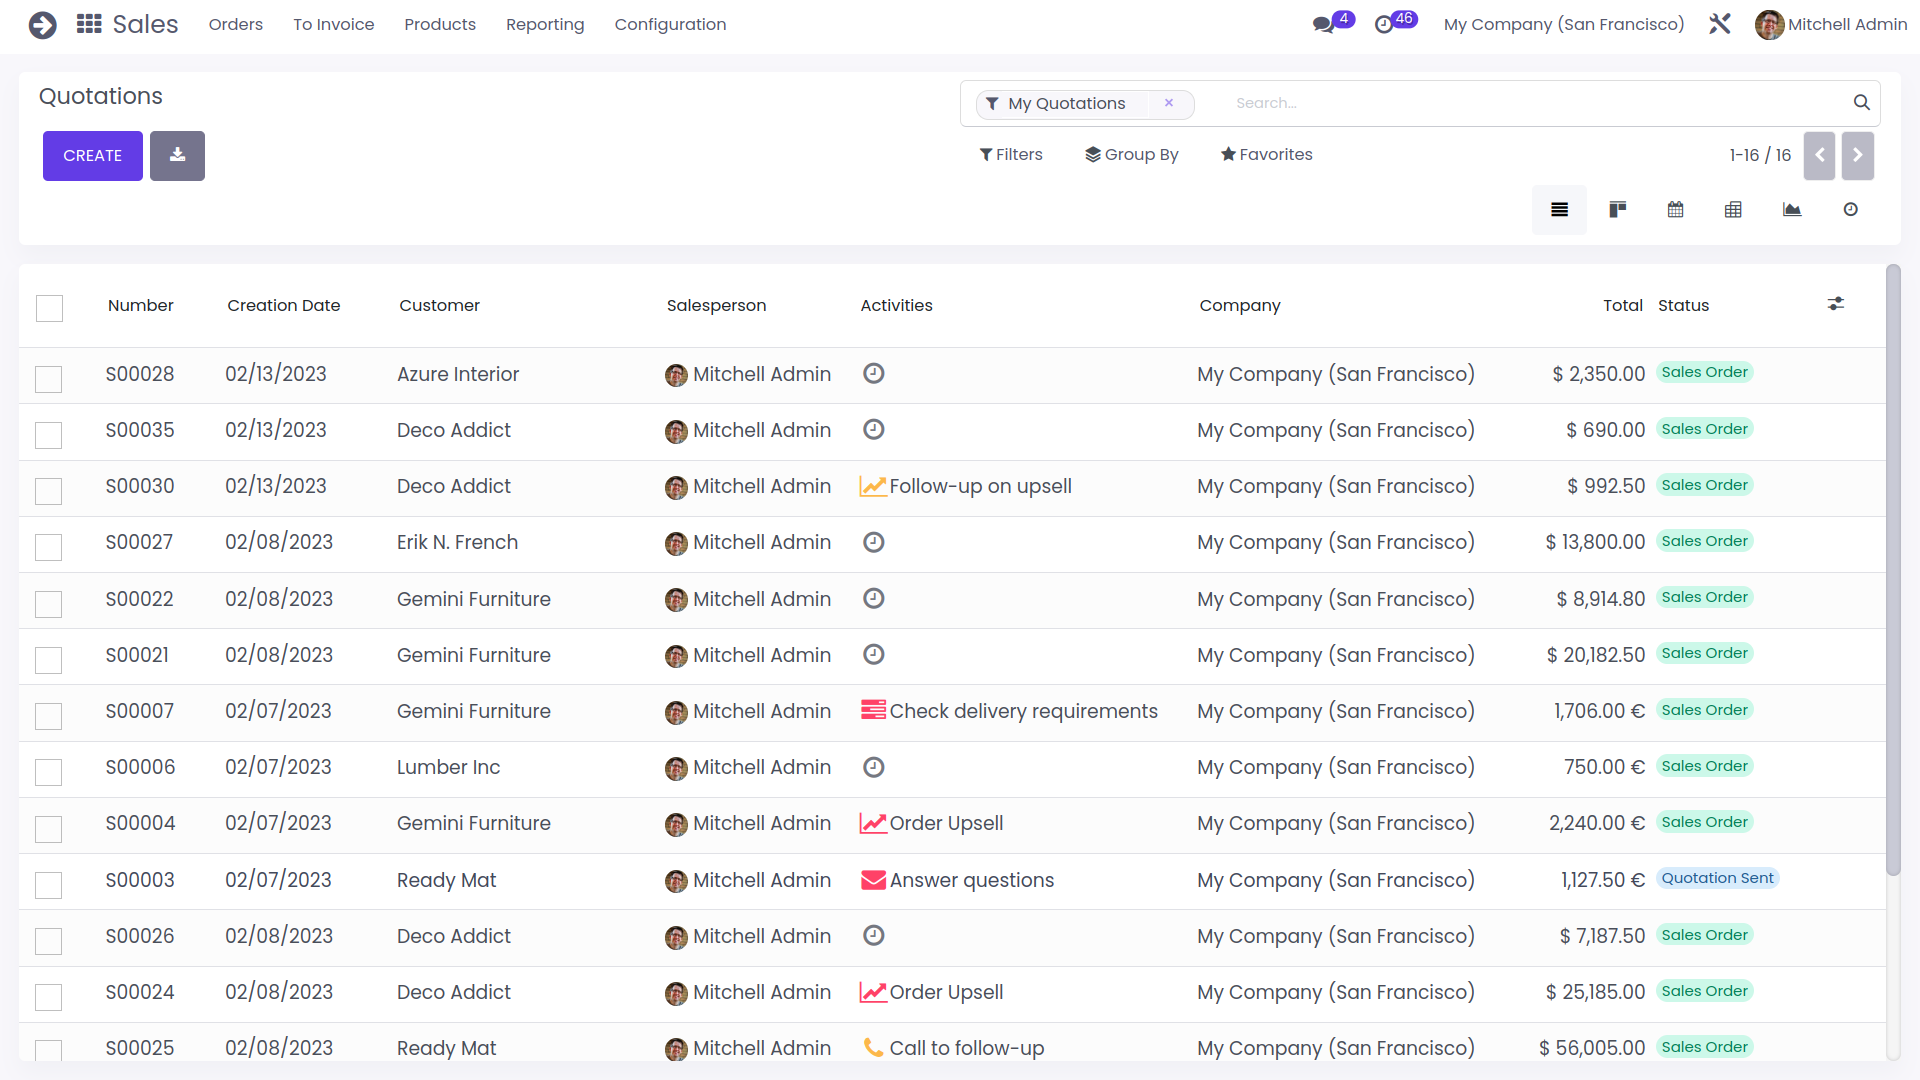Open conversations messages icon with badge 4
The height and width of the screenshot is (1080, 1920).
click(x=1324, y=24)
